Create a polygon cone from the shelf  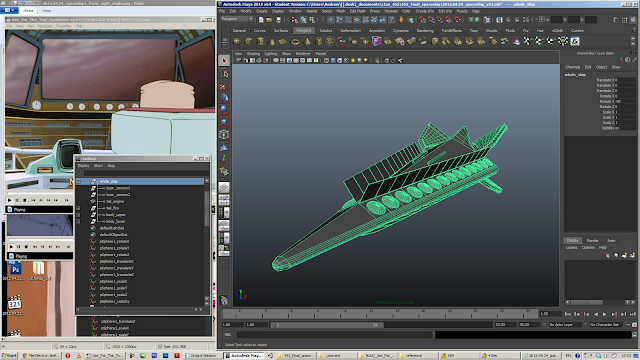(x=271, y=41)
